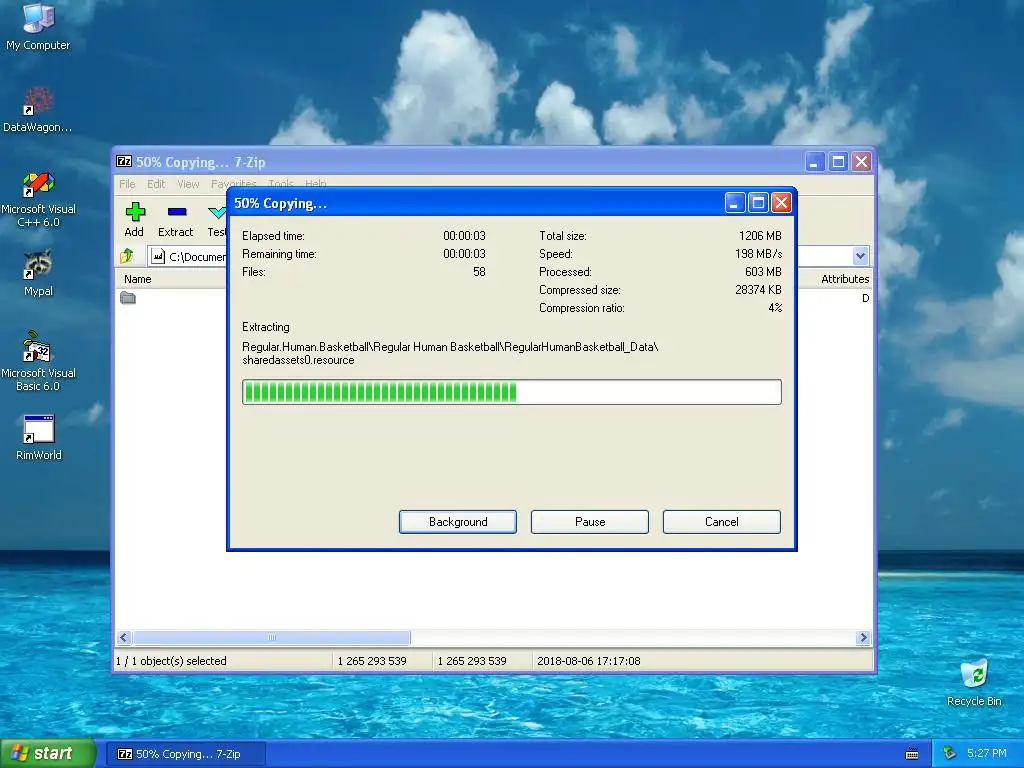Open the Recycle Bin
The height and width of the screenshot is (768, 1024).
(x=974, y=683)
